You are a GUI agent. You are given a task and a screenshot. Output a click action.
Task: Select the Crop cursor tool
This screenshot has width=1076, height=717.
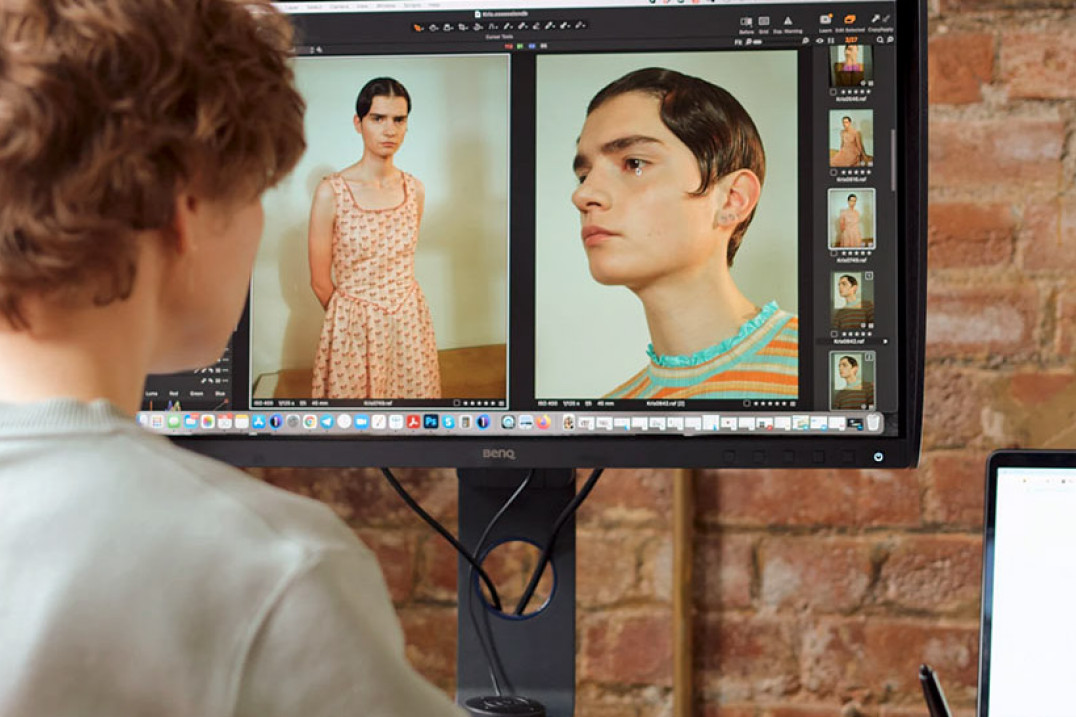(463, 28)
